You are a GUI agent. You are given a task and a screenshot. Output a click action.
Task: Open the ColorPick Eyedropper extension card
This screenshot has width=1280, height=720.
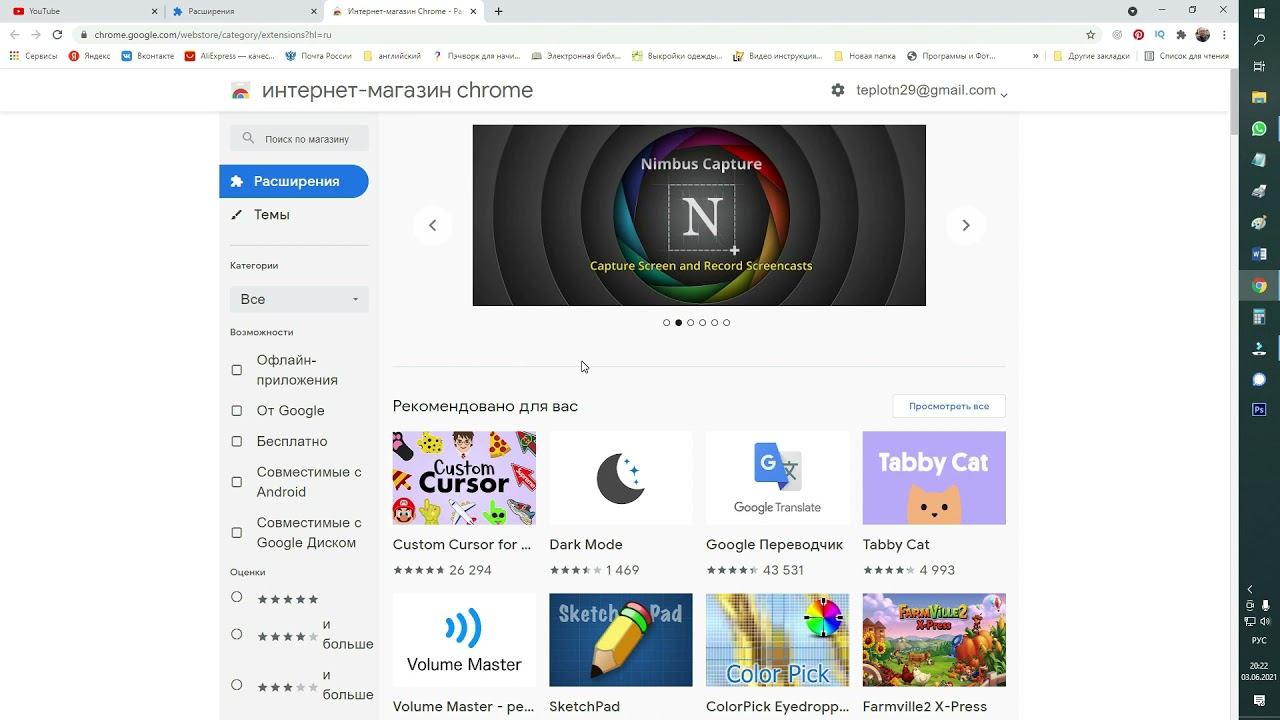click(777, 655)
